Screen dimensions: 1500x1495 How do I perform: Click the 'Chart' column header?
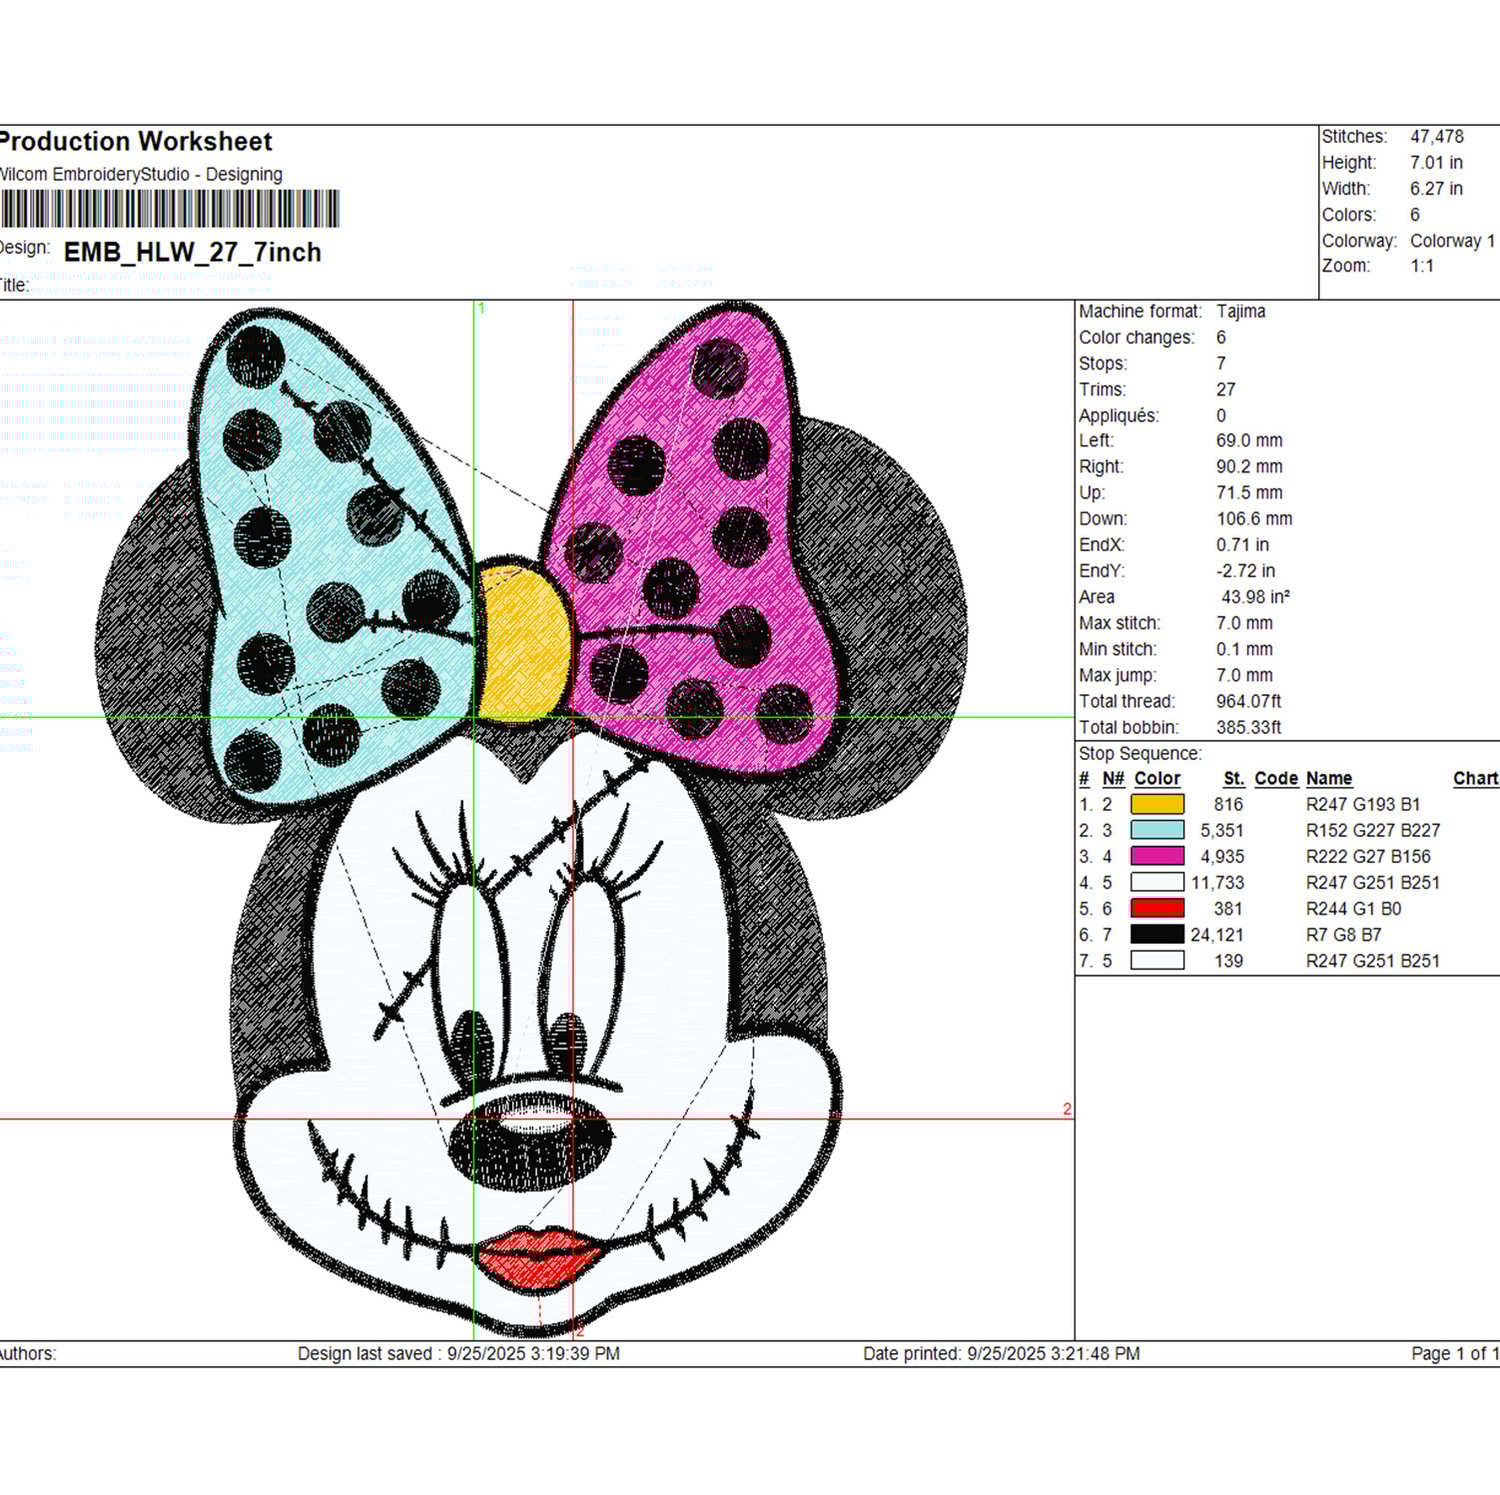[1476, 778]
